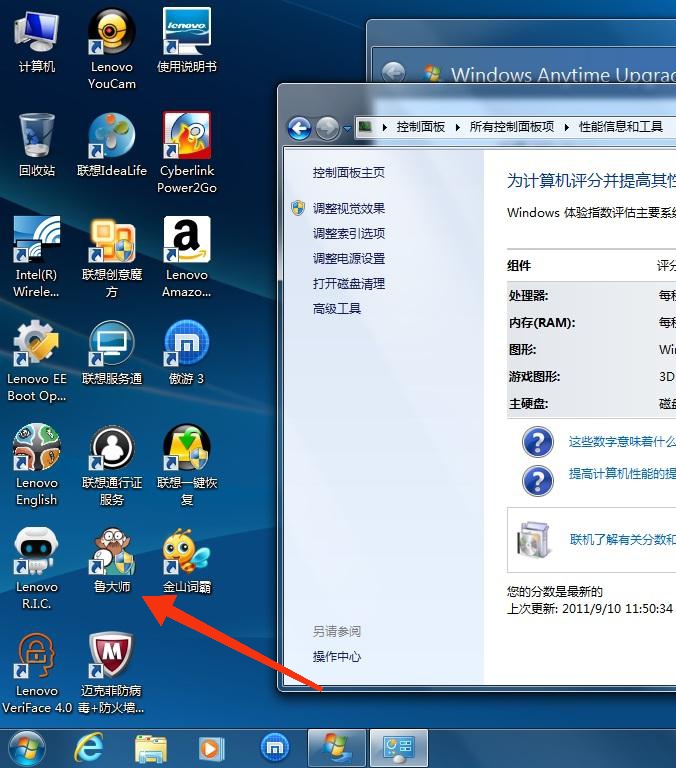Click the 您的分数是最新的 status text
The image size is (676, 768).
pos(555,591)
